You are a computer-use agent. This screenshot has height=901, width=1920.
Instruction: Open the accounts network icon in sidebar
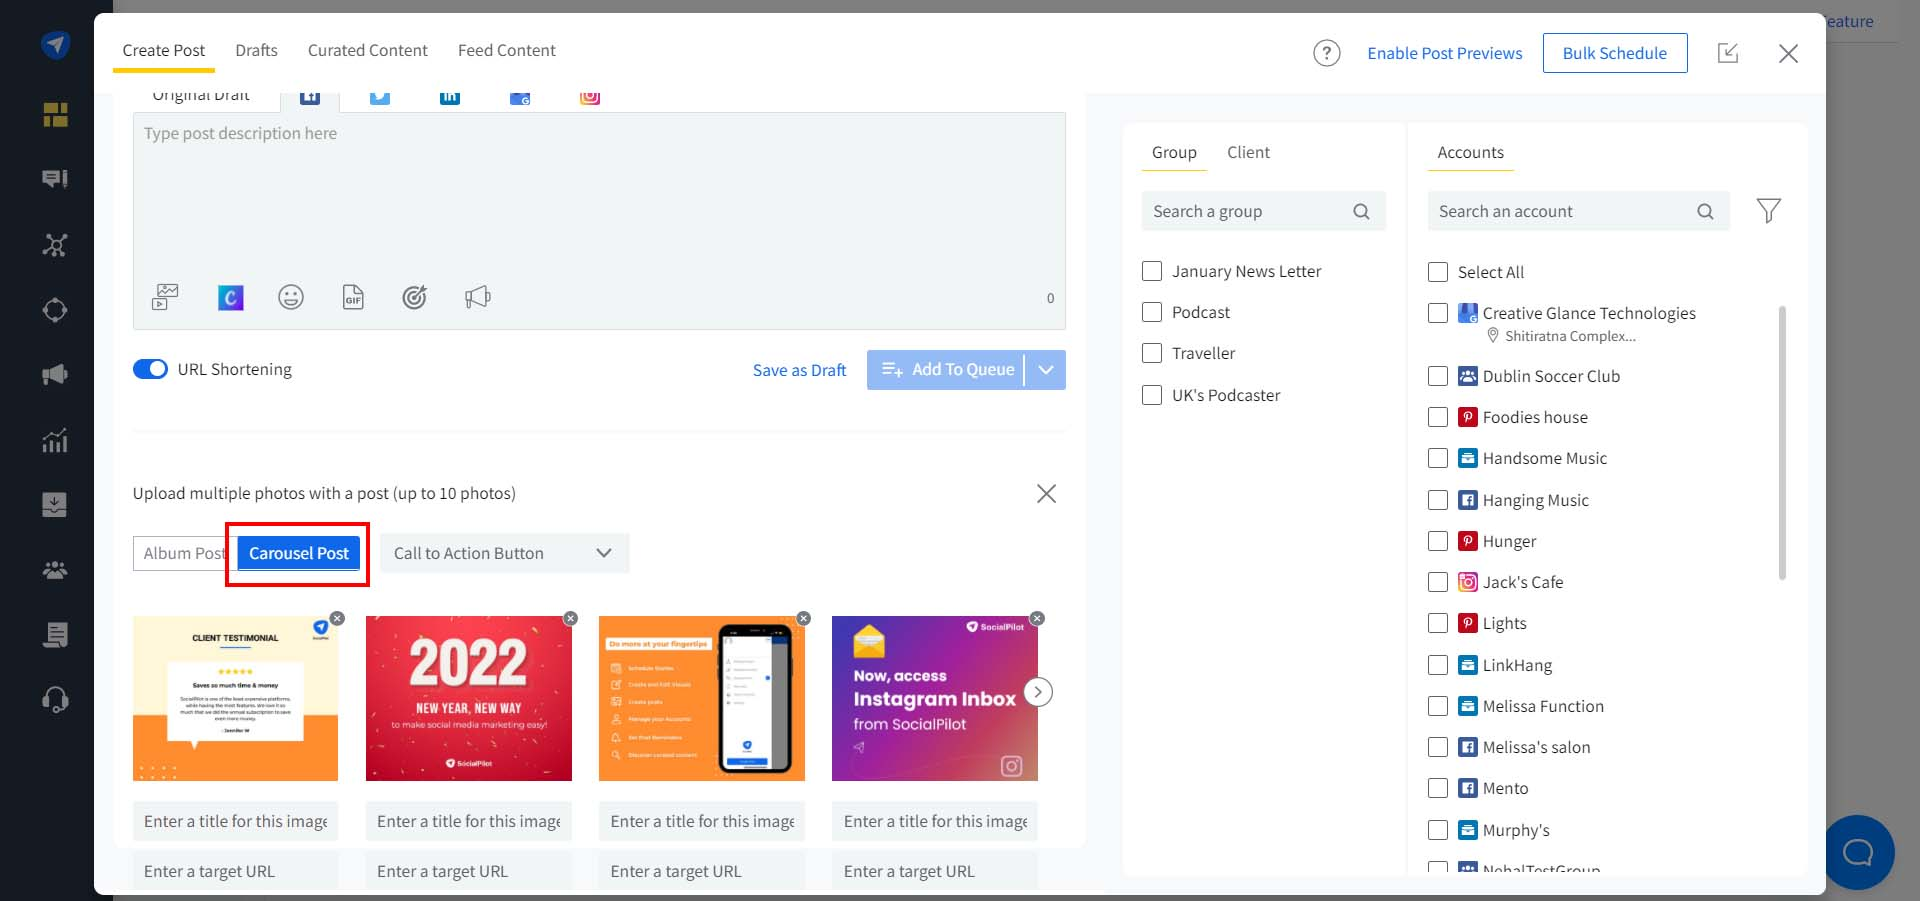tap(55, 245)
